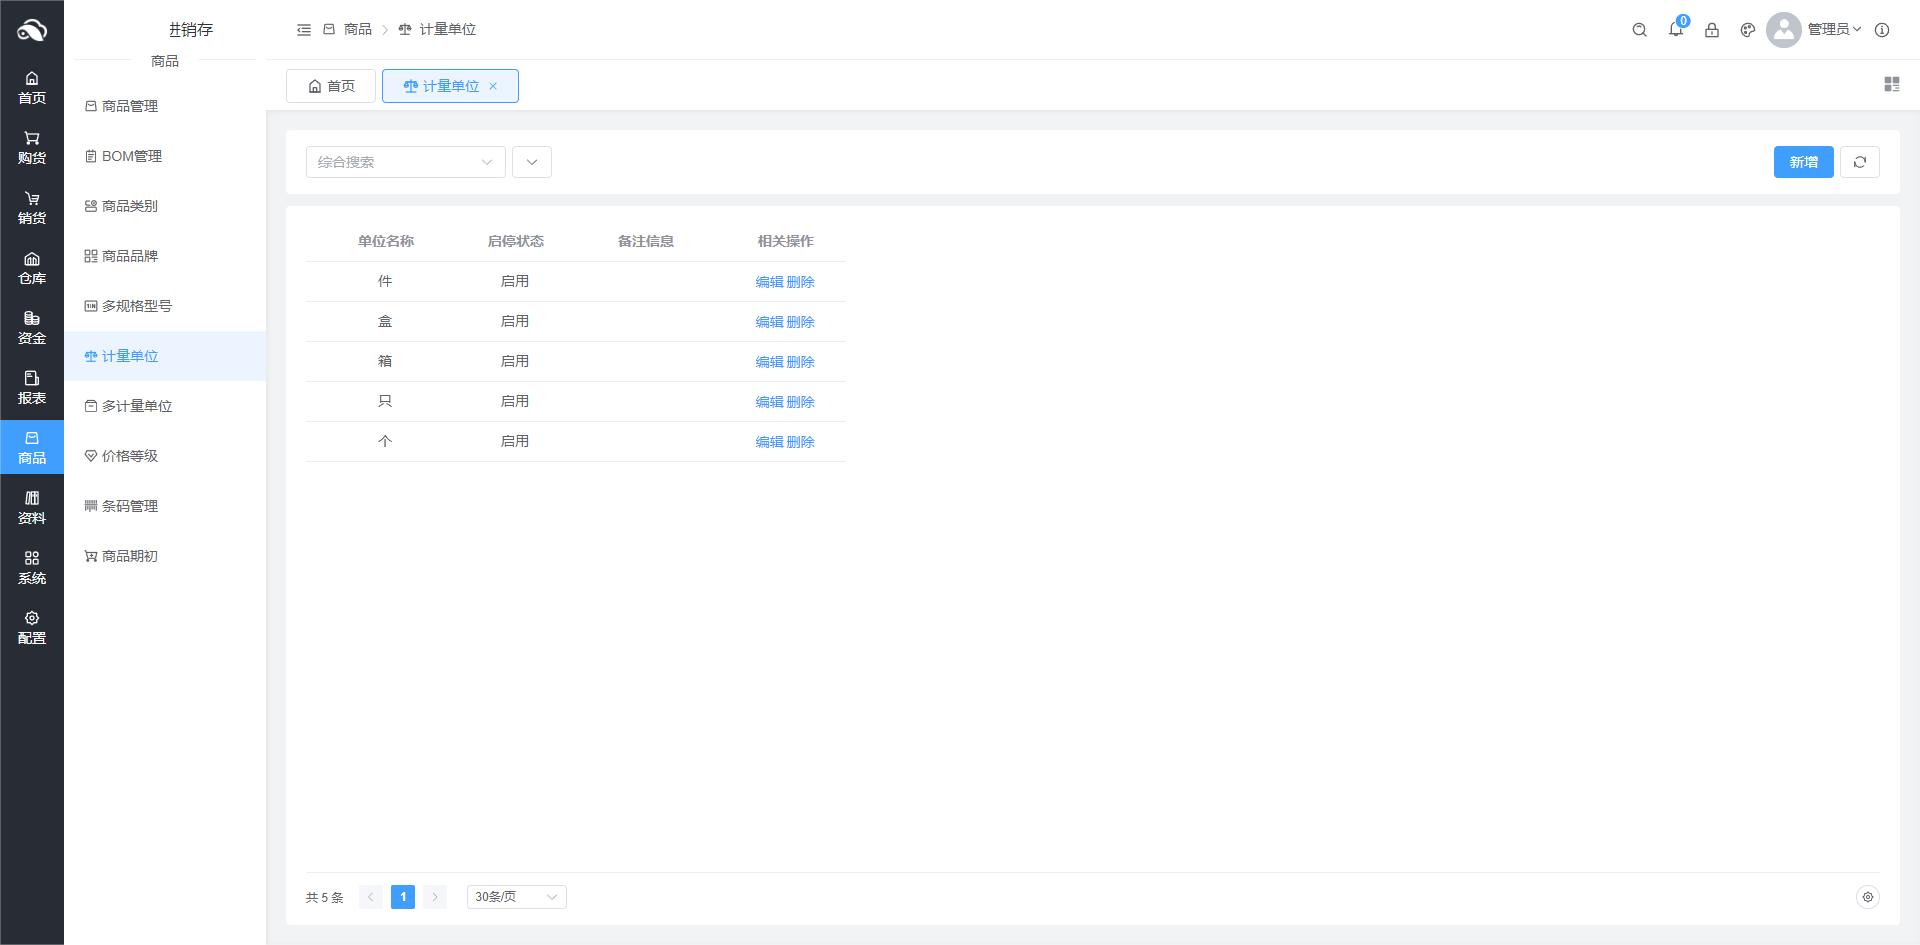The image size is (1920, 945).
Task: Open the notification bell icon
Action: (x=1675, y=30)
